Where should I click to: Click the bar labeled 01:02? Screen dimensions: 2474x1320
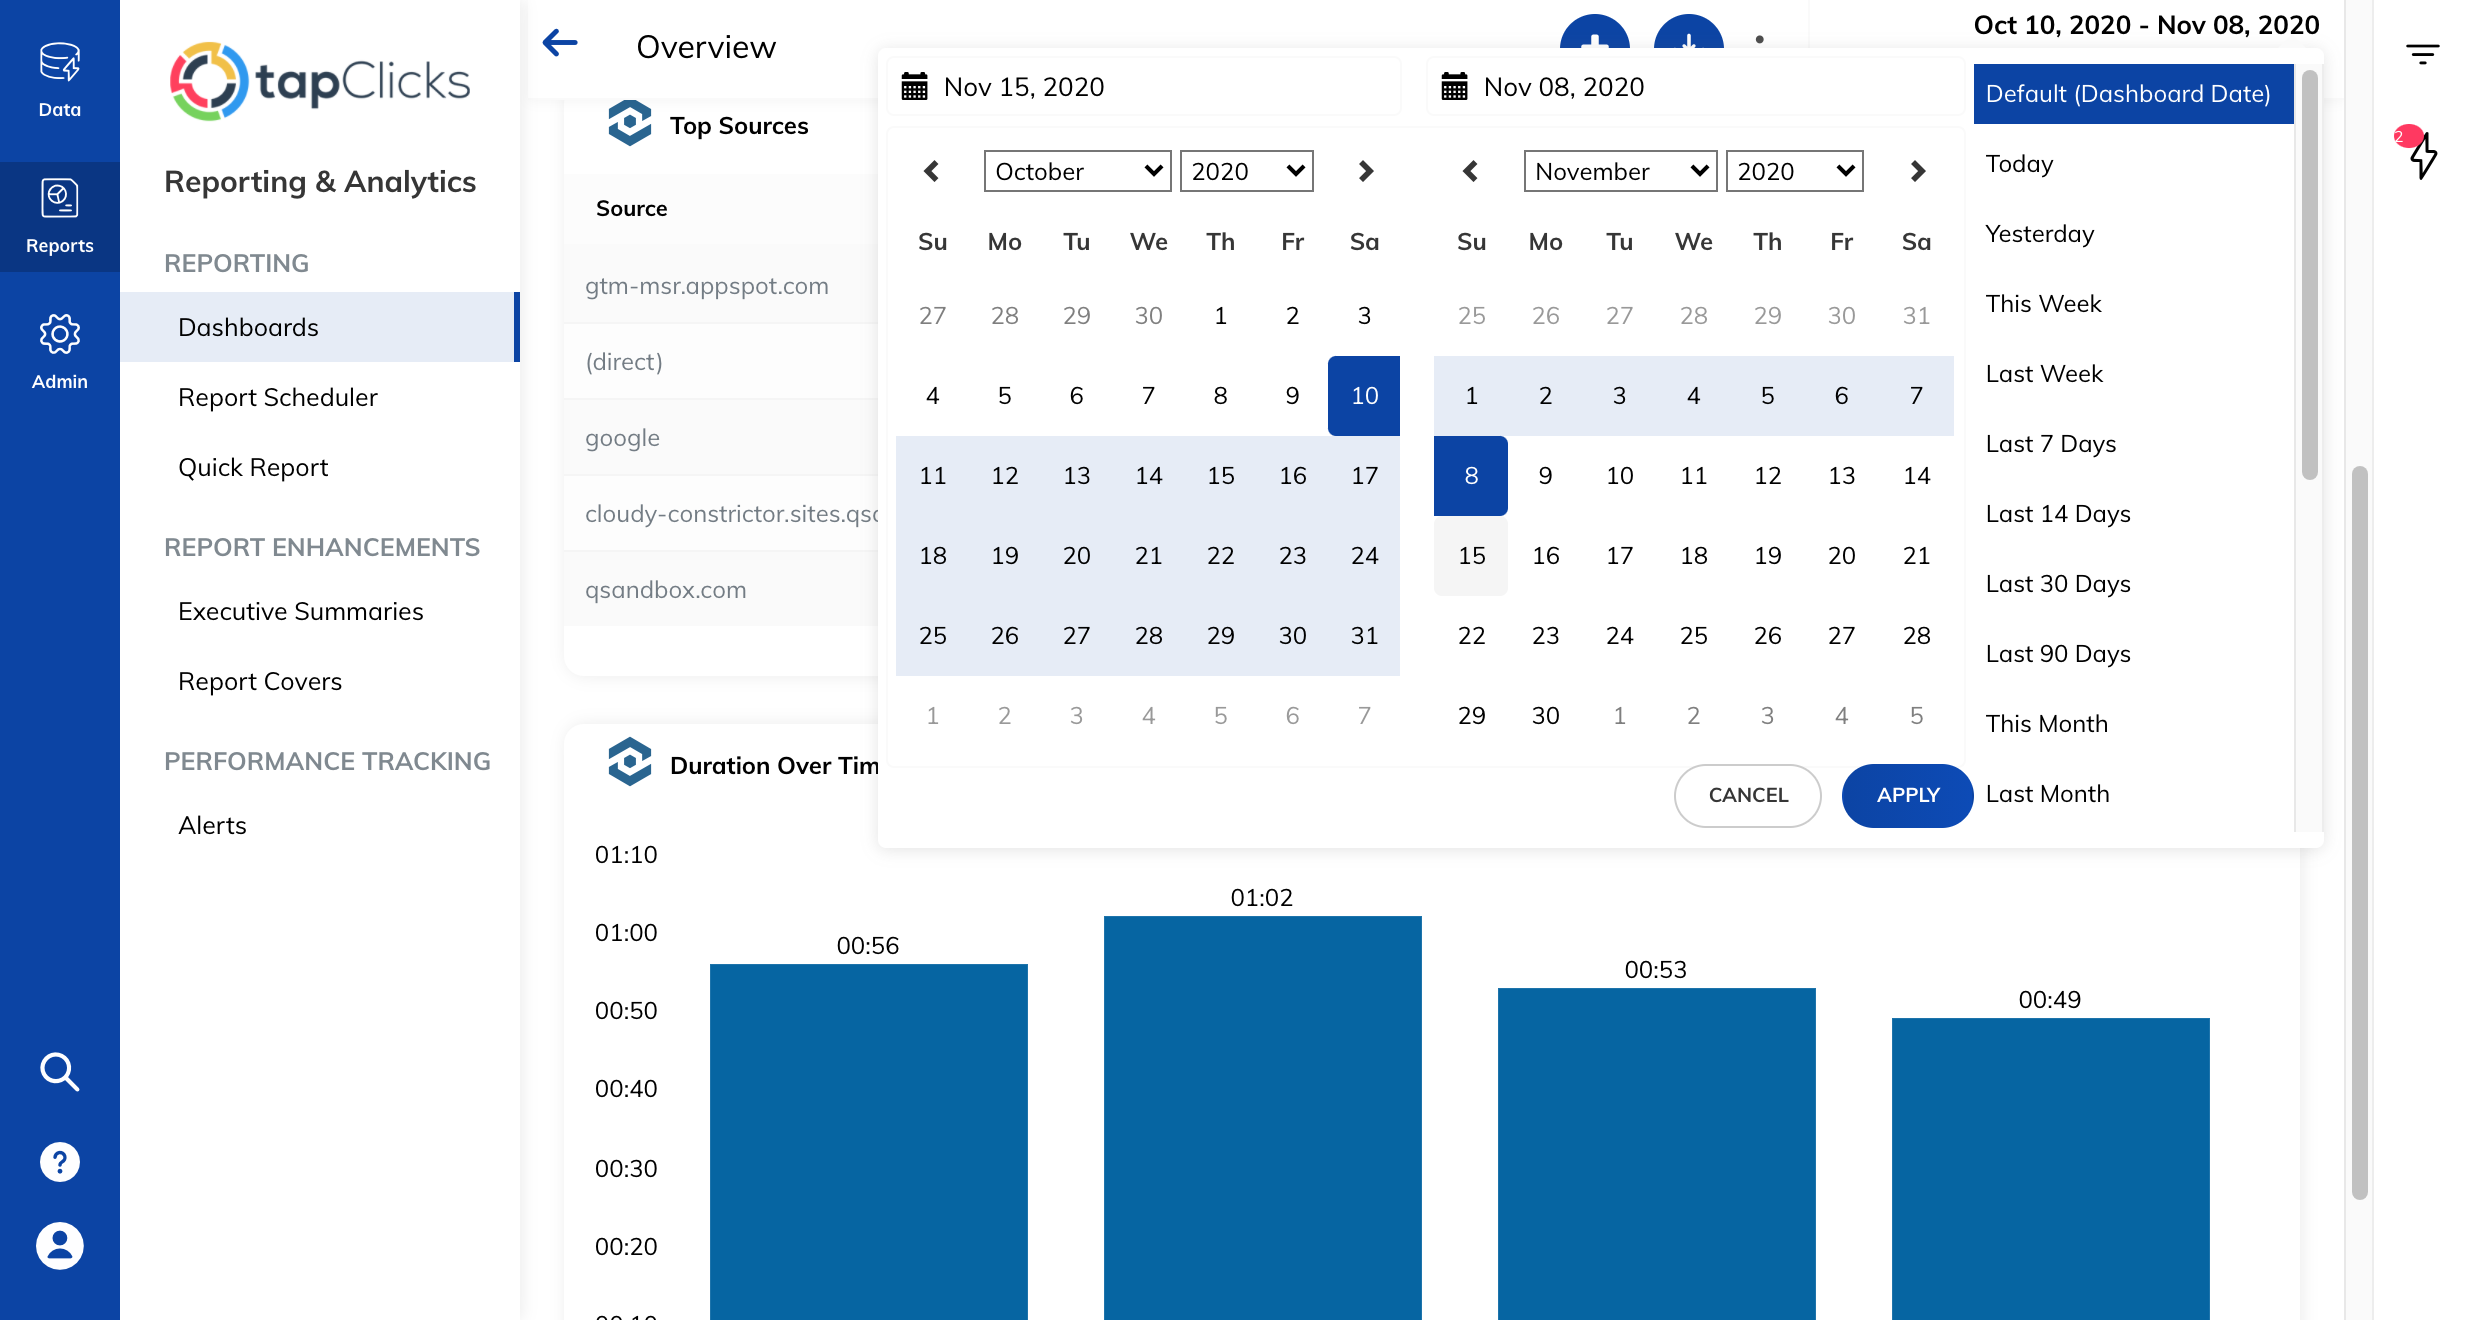[x=1262, y=1118]
